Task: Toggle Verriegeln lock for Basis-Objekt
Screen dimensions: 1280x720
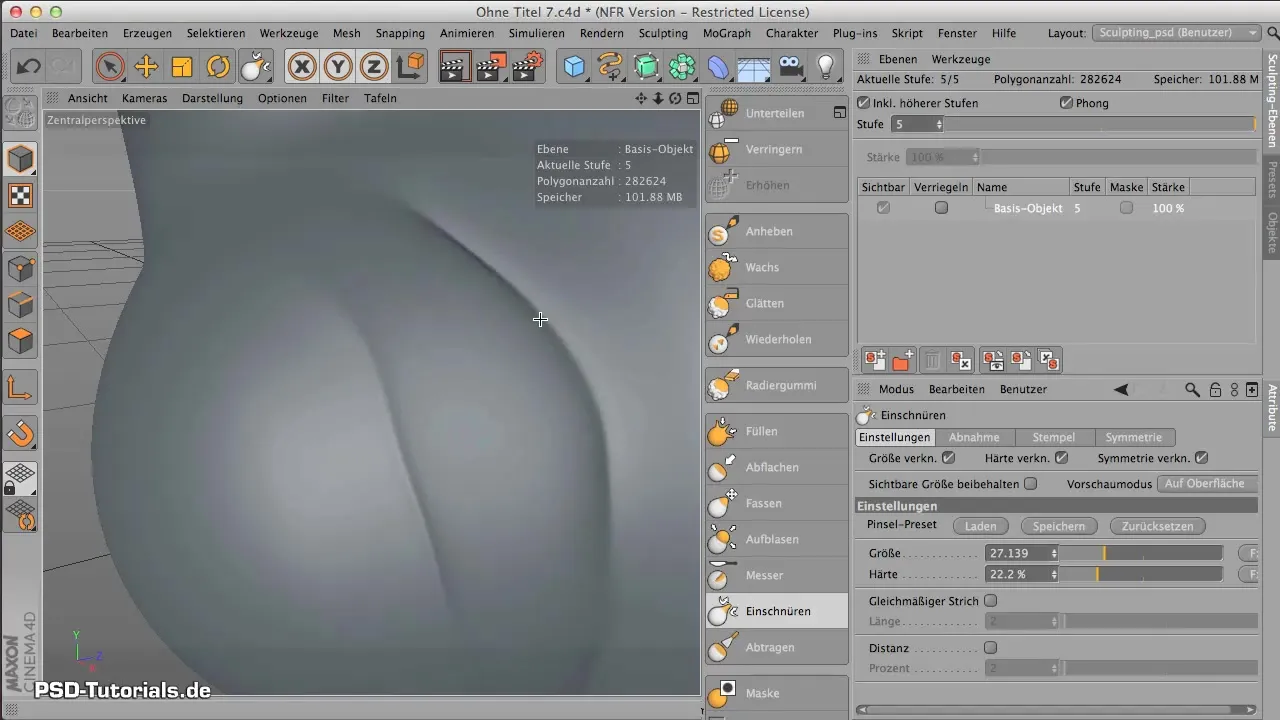Action: [x=941, y=208]
